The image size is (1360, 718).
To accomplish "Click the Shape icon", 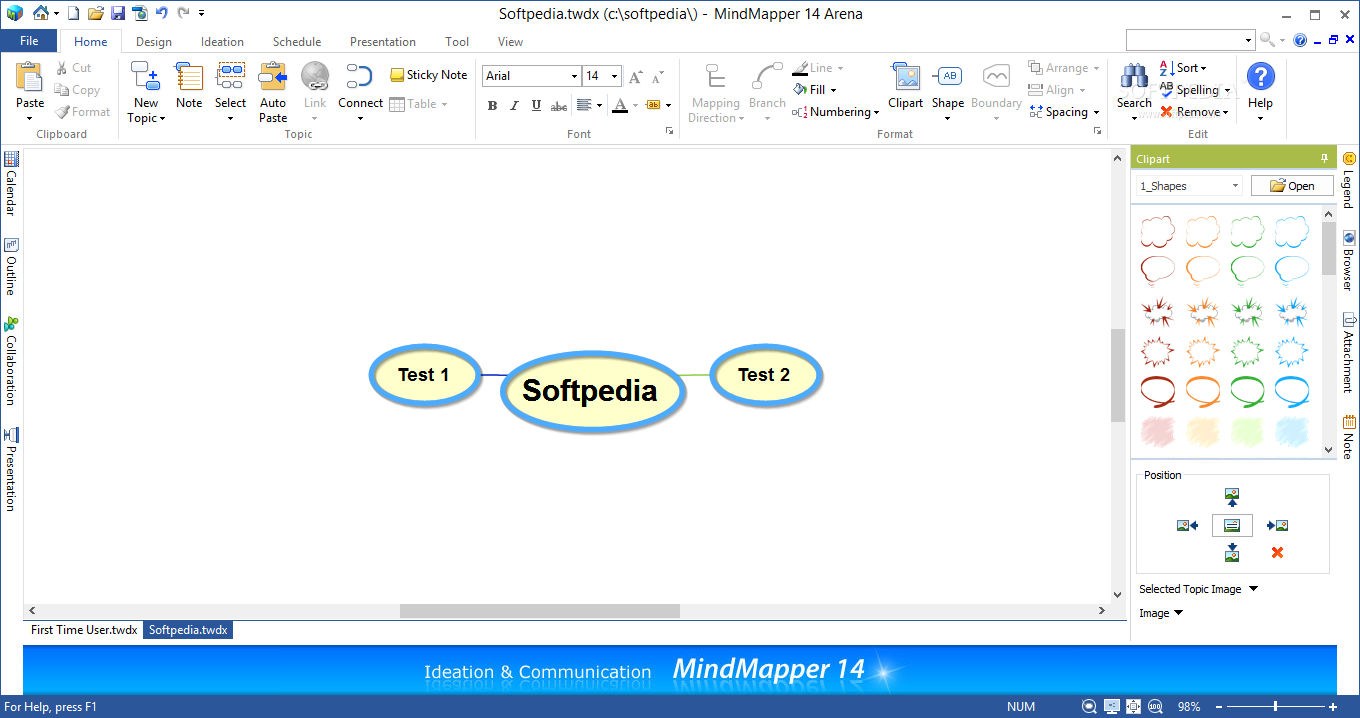I will coord(948,77).
